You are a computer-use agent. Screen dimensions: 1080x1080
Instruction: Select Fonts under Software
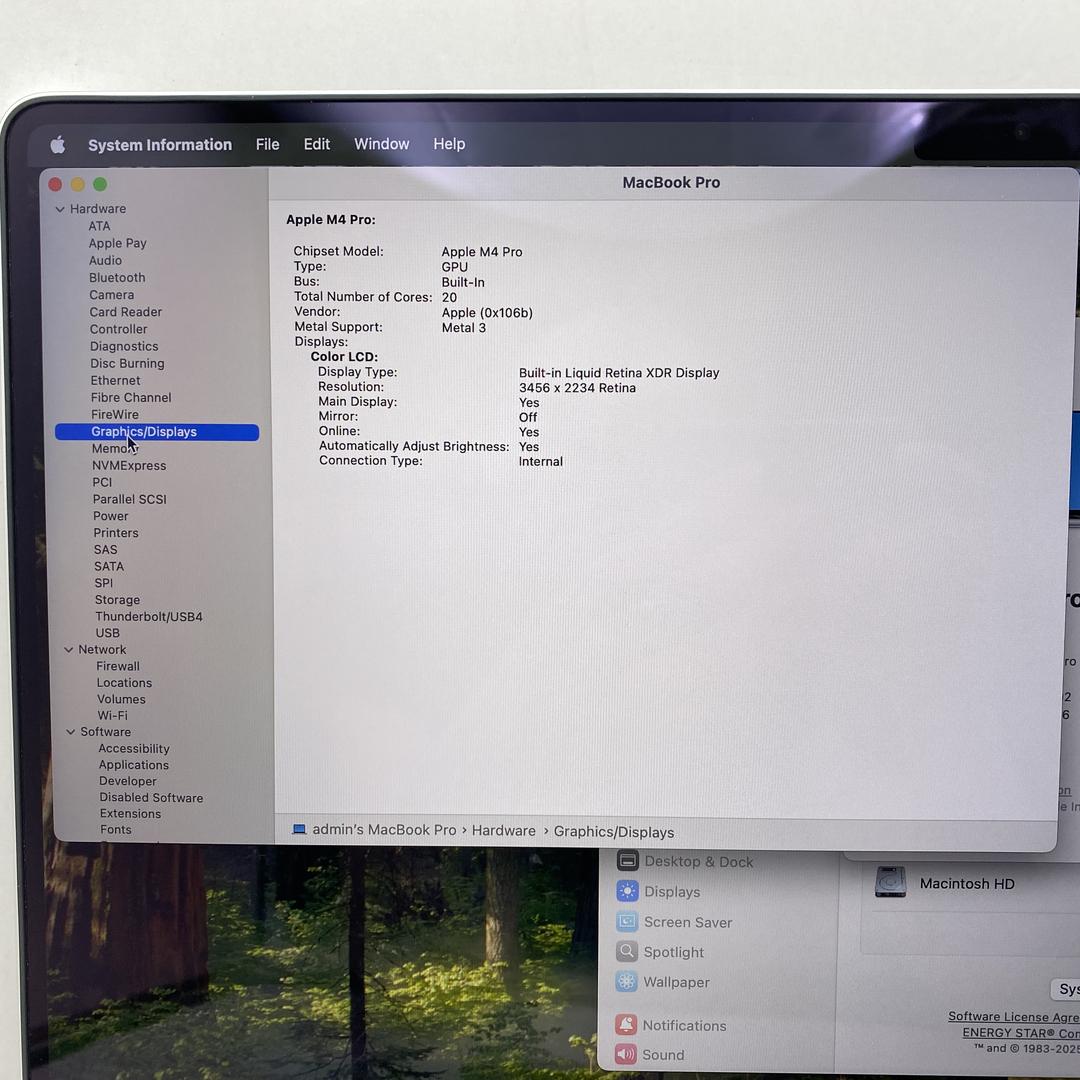(x=116, y=829)
